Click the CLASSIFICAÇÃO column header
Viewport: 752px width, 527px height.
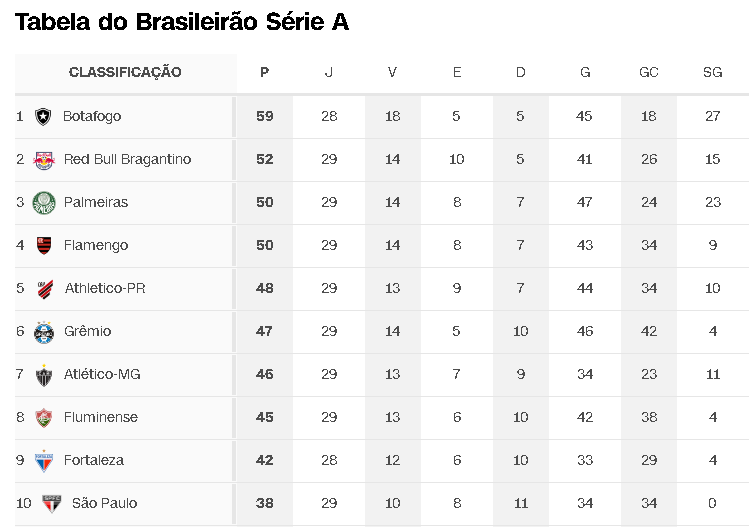coord(125,72)
